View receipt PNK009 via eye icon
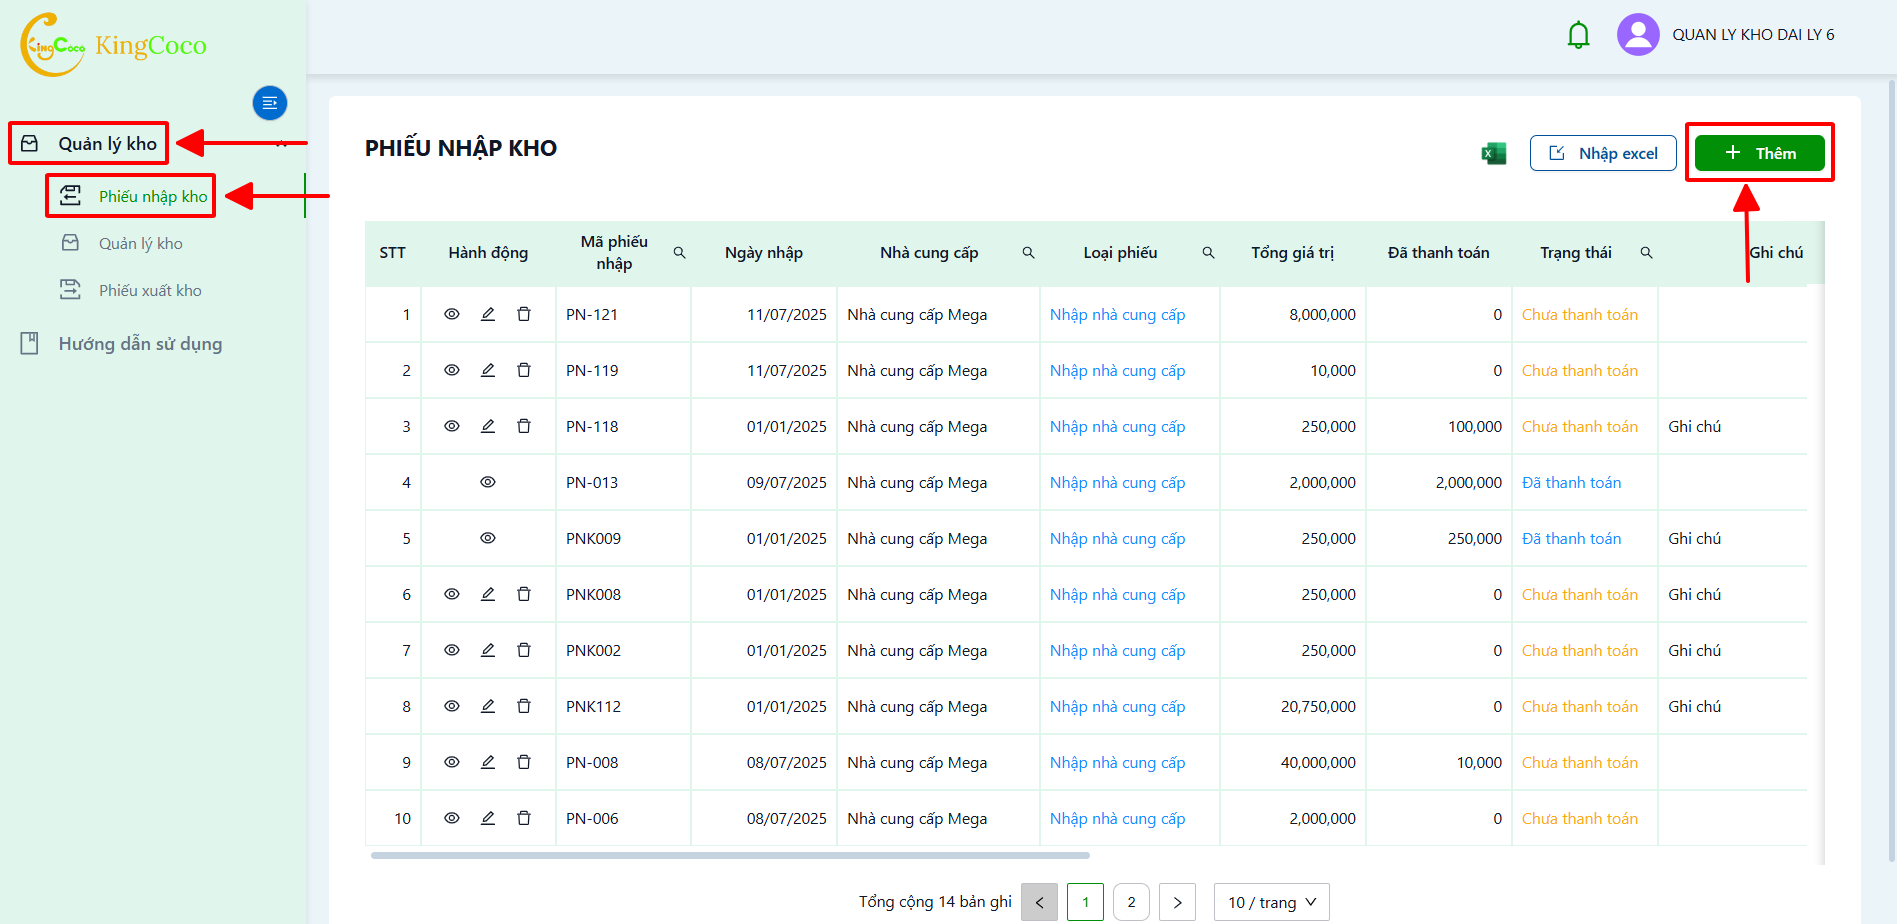Image resolution: width=1897 pixels, height=924 pixels. [x=488, y=538]
